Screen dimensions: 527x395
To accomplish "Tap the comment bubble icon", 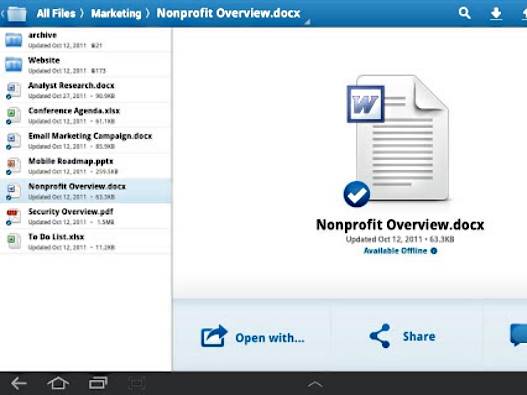I will [518, 334].
